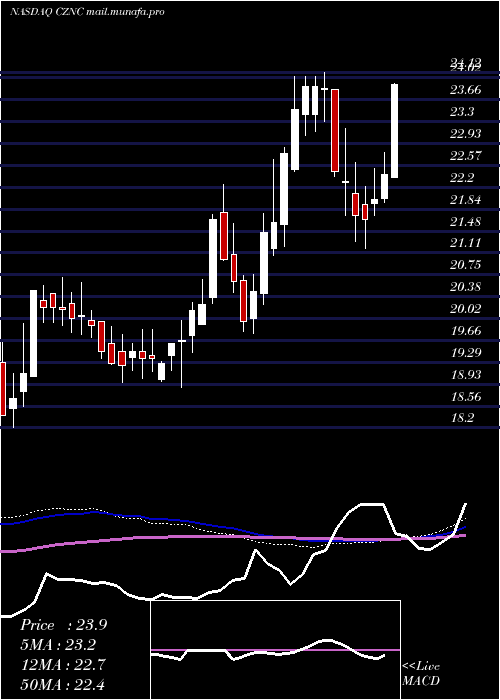Click the 50MA : 22.4 readout
Screen dimensions: 500x700
point(63,684)
